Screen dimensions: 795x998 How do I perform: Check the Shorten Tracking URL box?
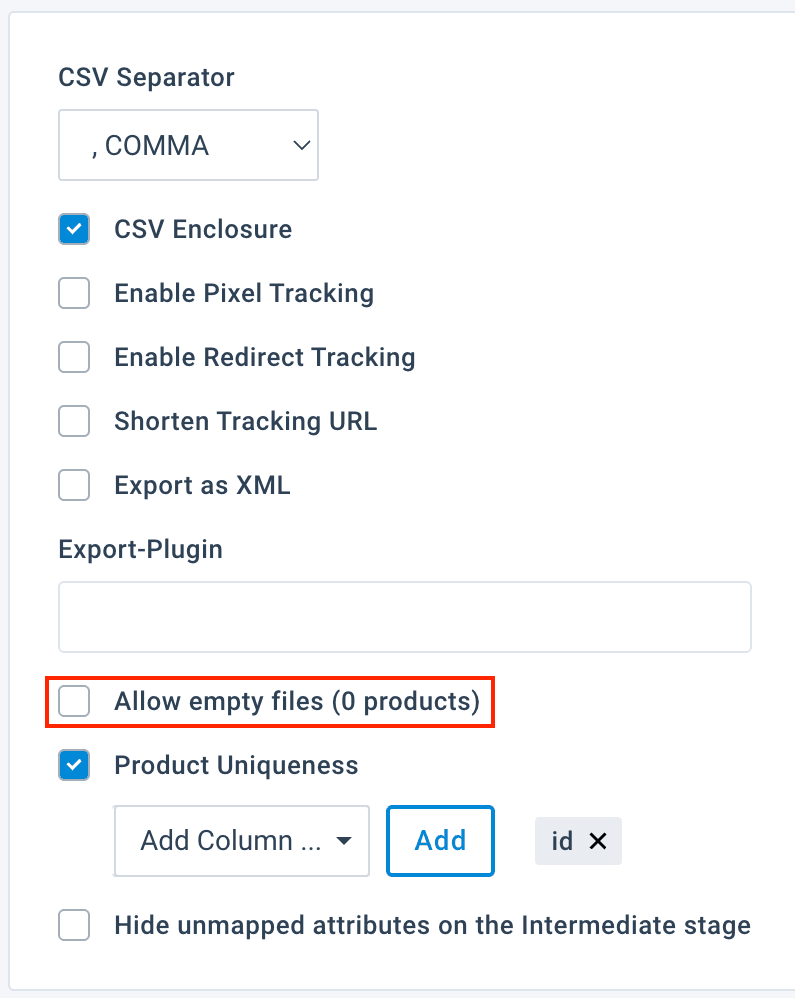pyautogui.click(x=74, y=421)
